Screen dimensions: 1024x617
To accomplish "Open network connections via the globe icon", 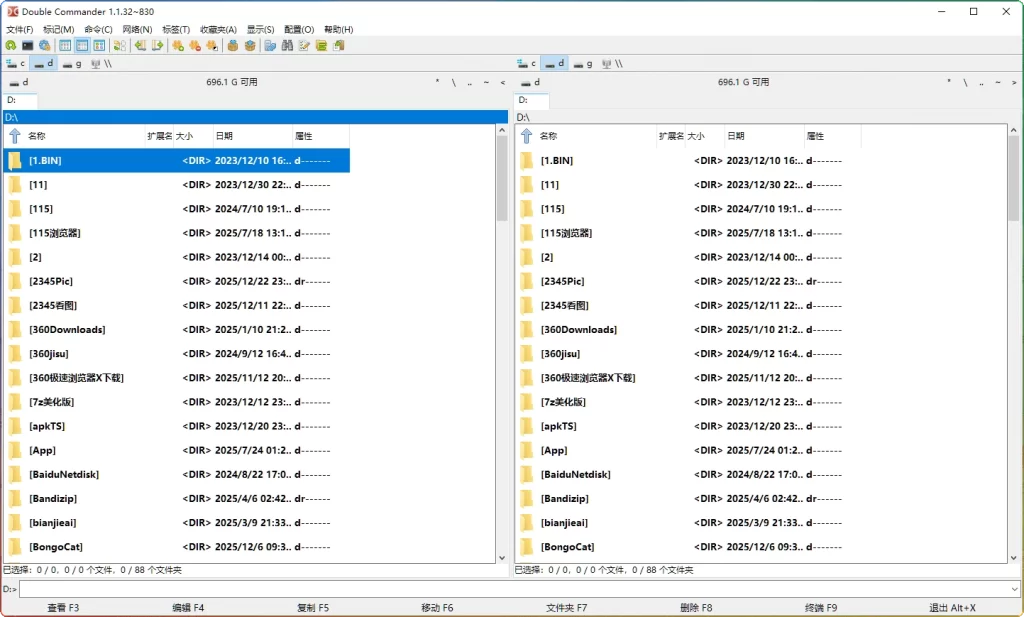I will (x=43, y=45).
